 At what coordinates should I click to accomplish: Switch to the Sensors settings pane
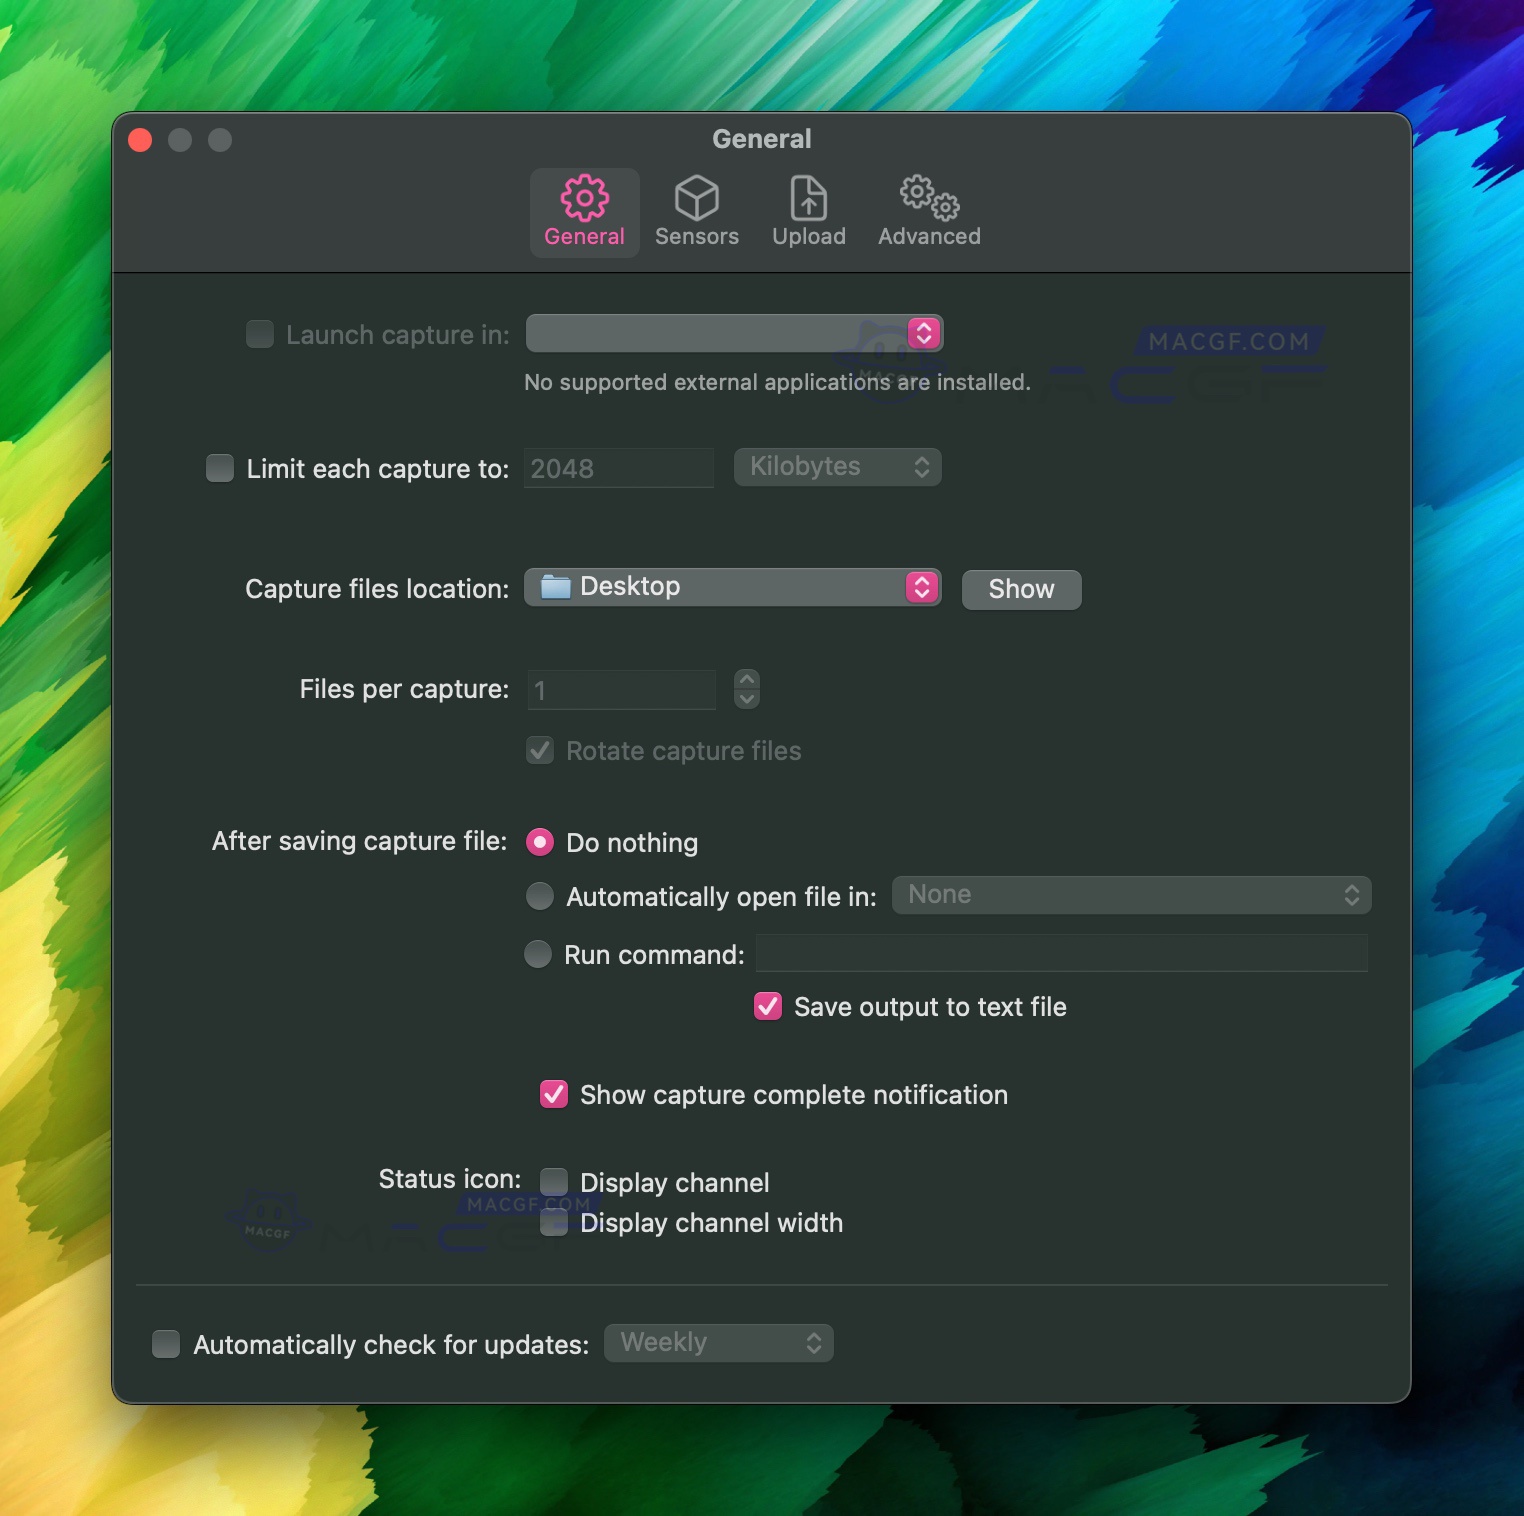696,210
